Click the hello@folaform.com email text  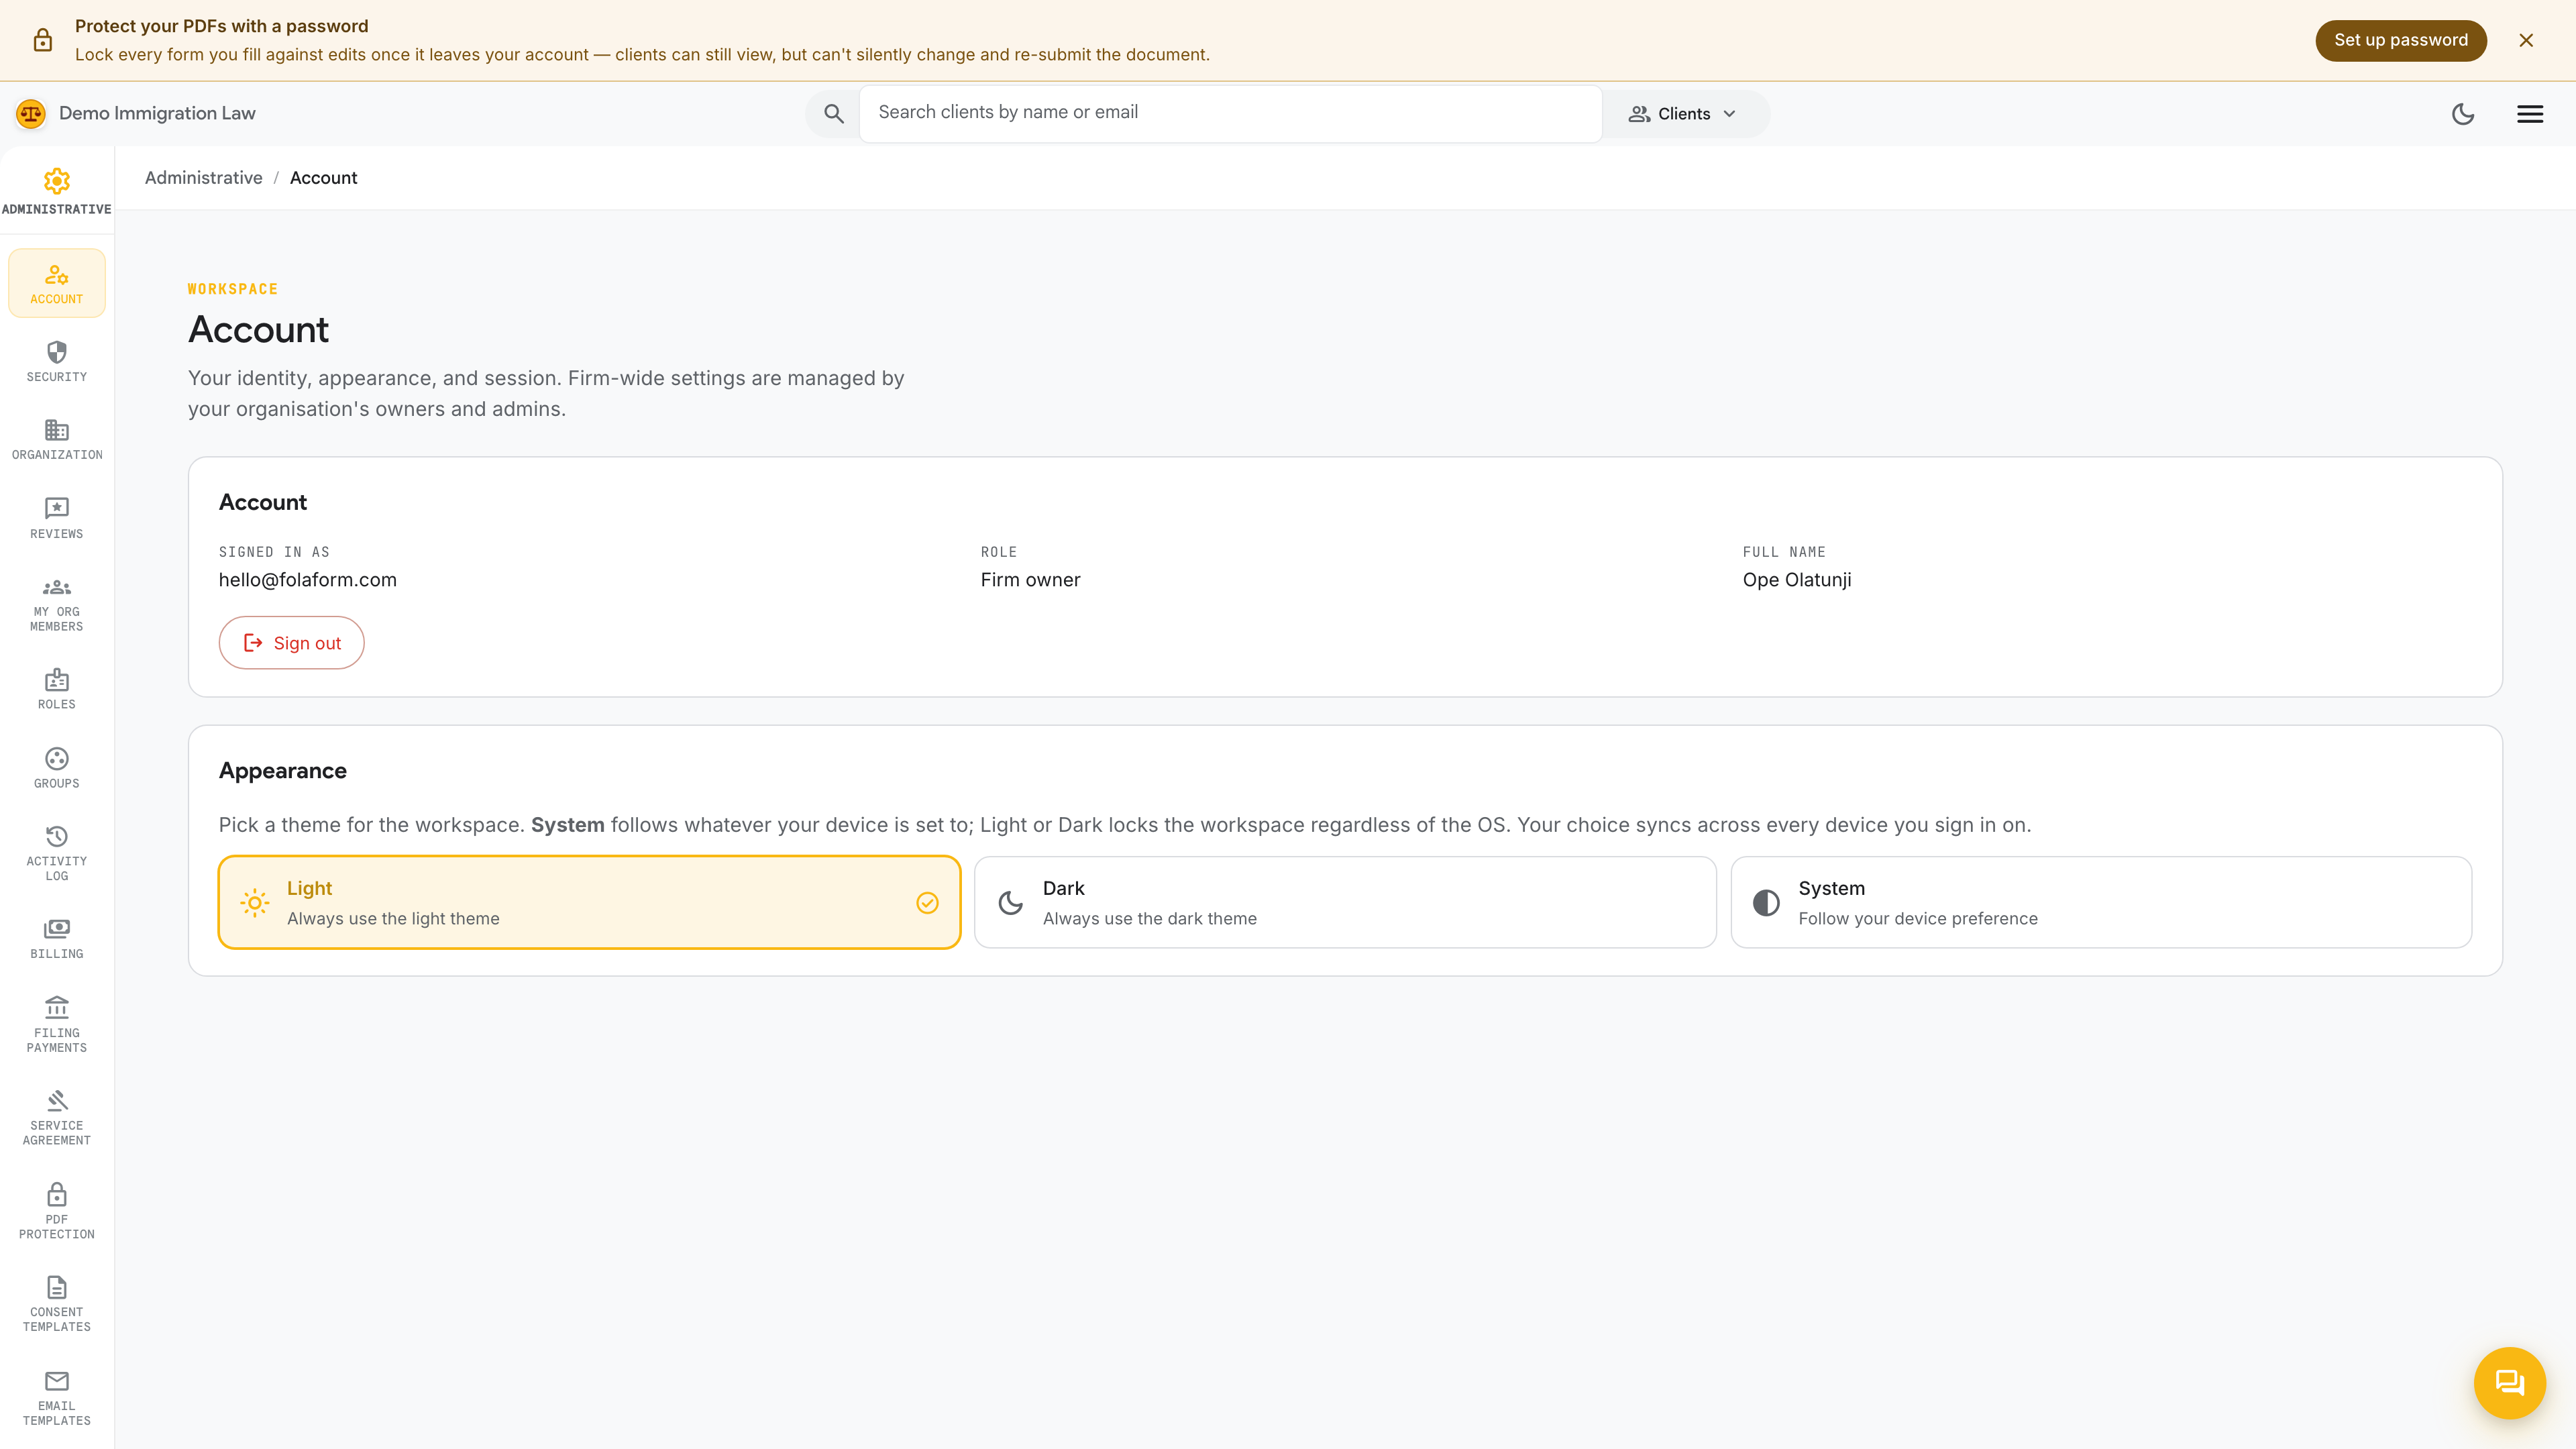pyautogui.click(x=308, y=580)
